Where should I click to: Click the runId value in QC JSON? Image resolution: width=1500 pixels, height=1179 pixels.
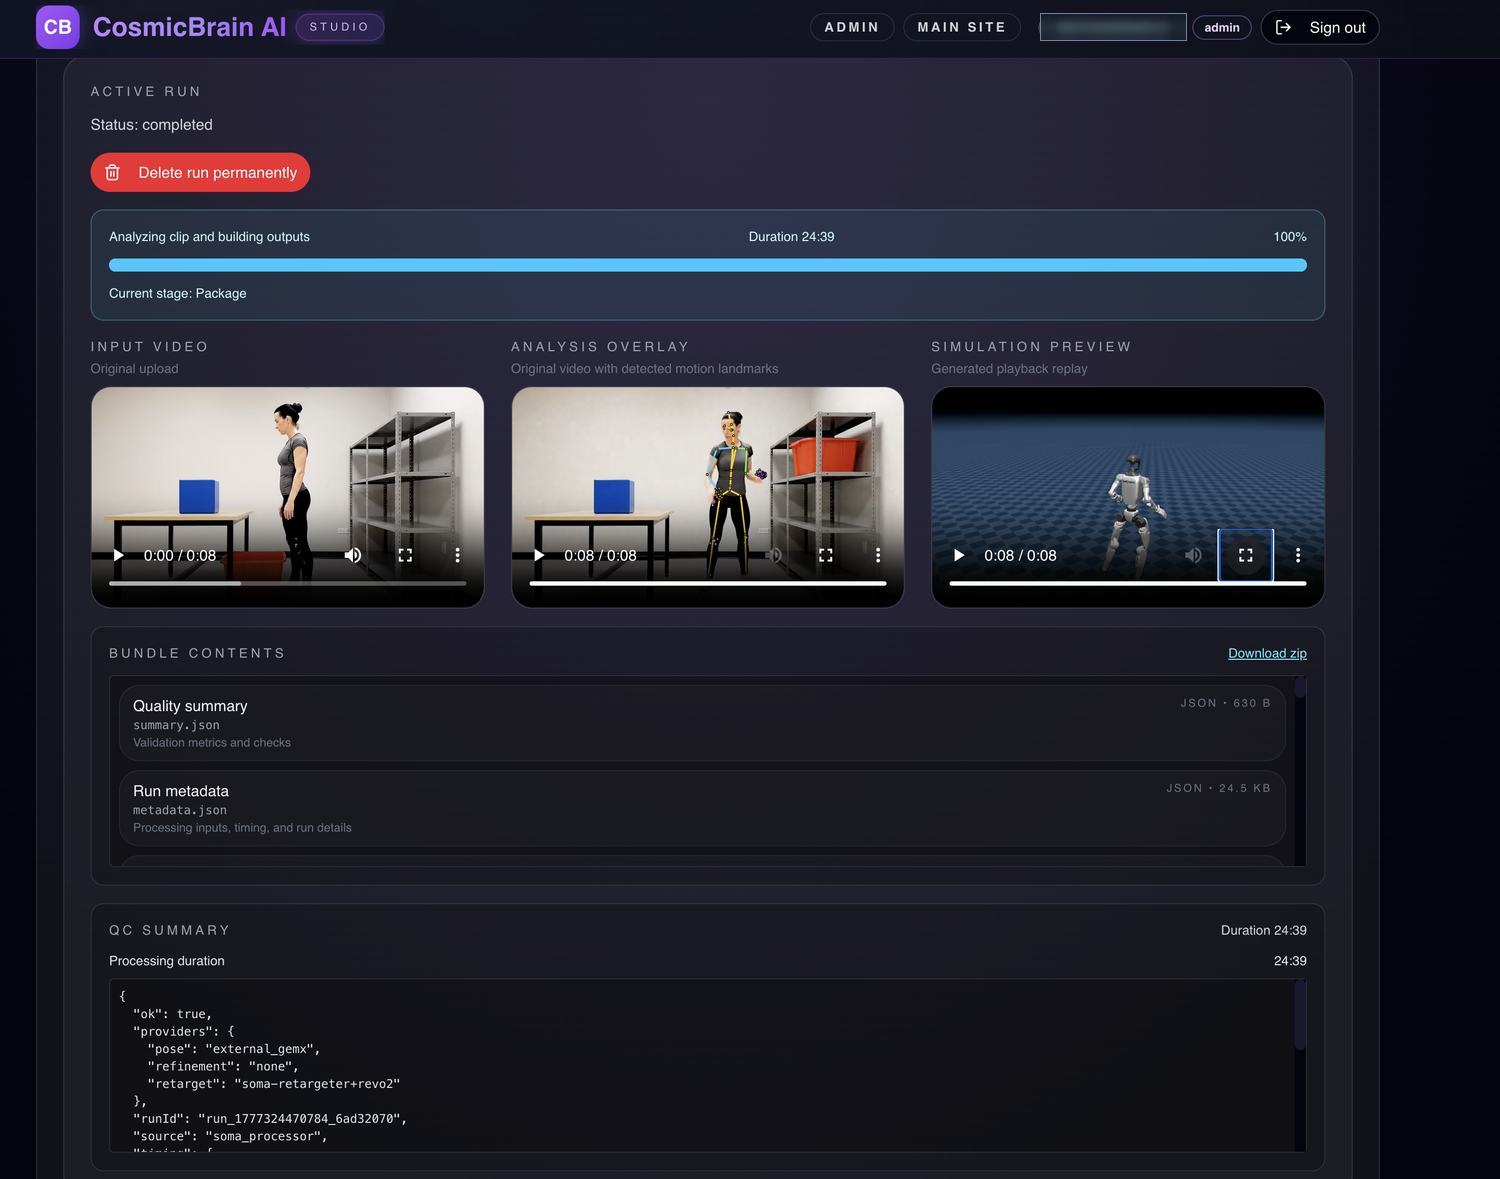[302, 1119]
